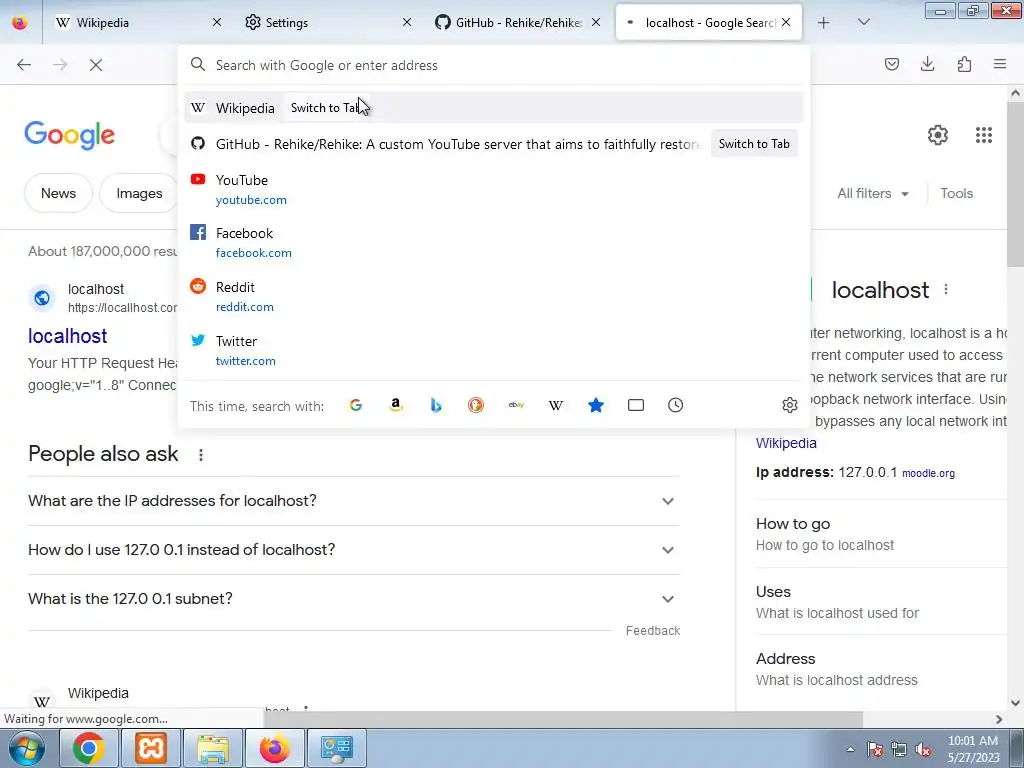
Task: Search history using the clock icon
Action: point(675,406)
